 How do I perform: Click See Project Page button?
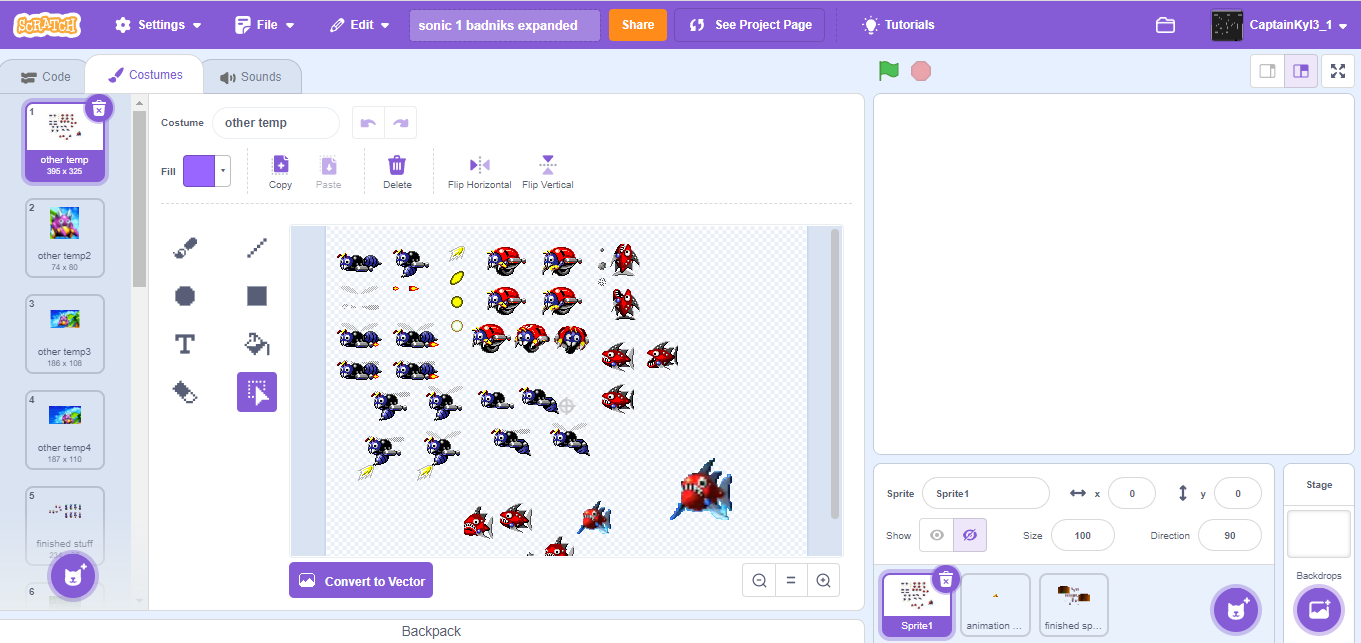[x=750, y=25]
